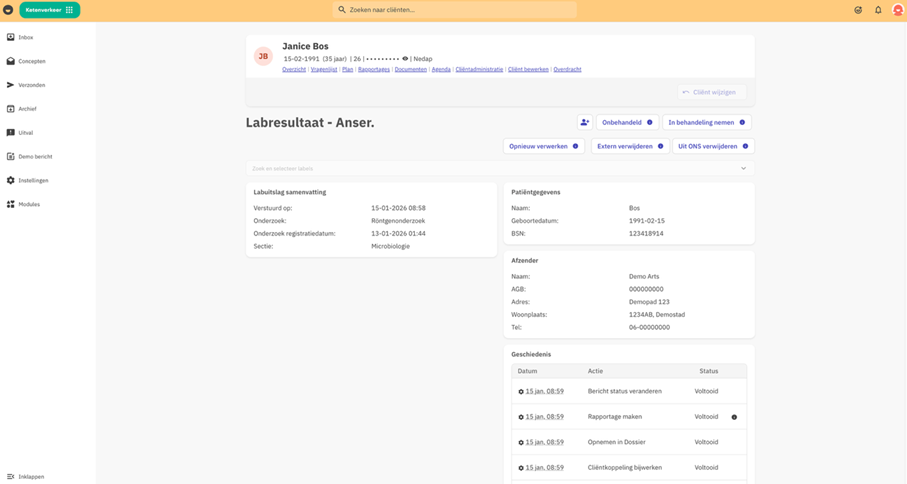Click the Röntgenonderzoek value
This screenshot has width=907, height=484.
point(398,221)
